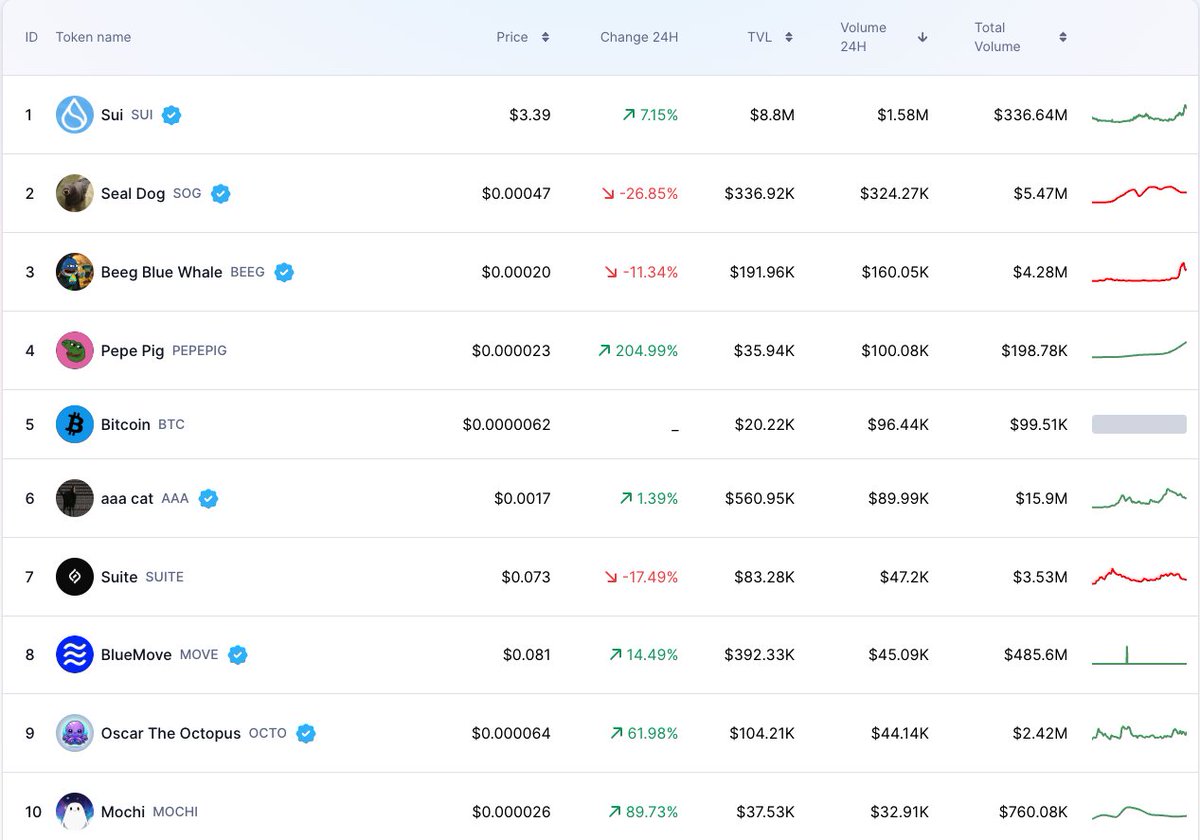Click the $3.39 price cell
This screenshot has height=840, width=1200.
530,115
